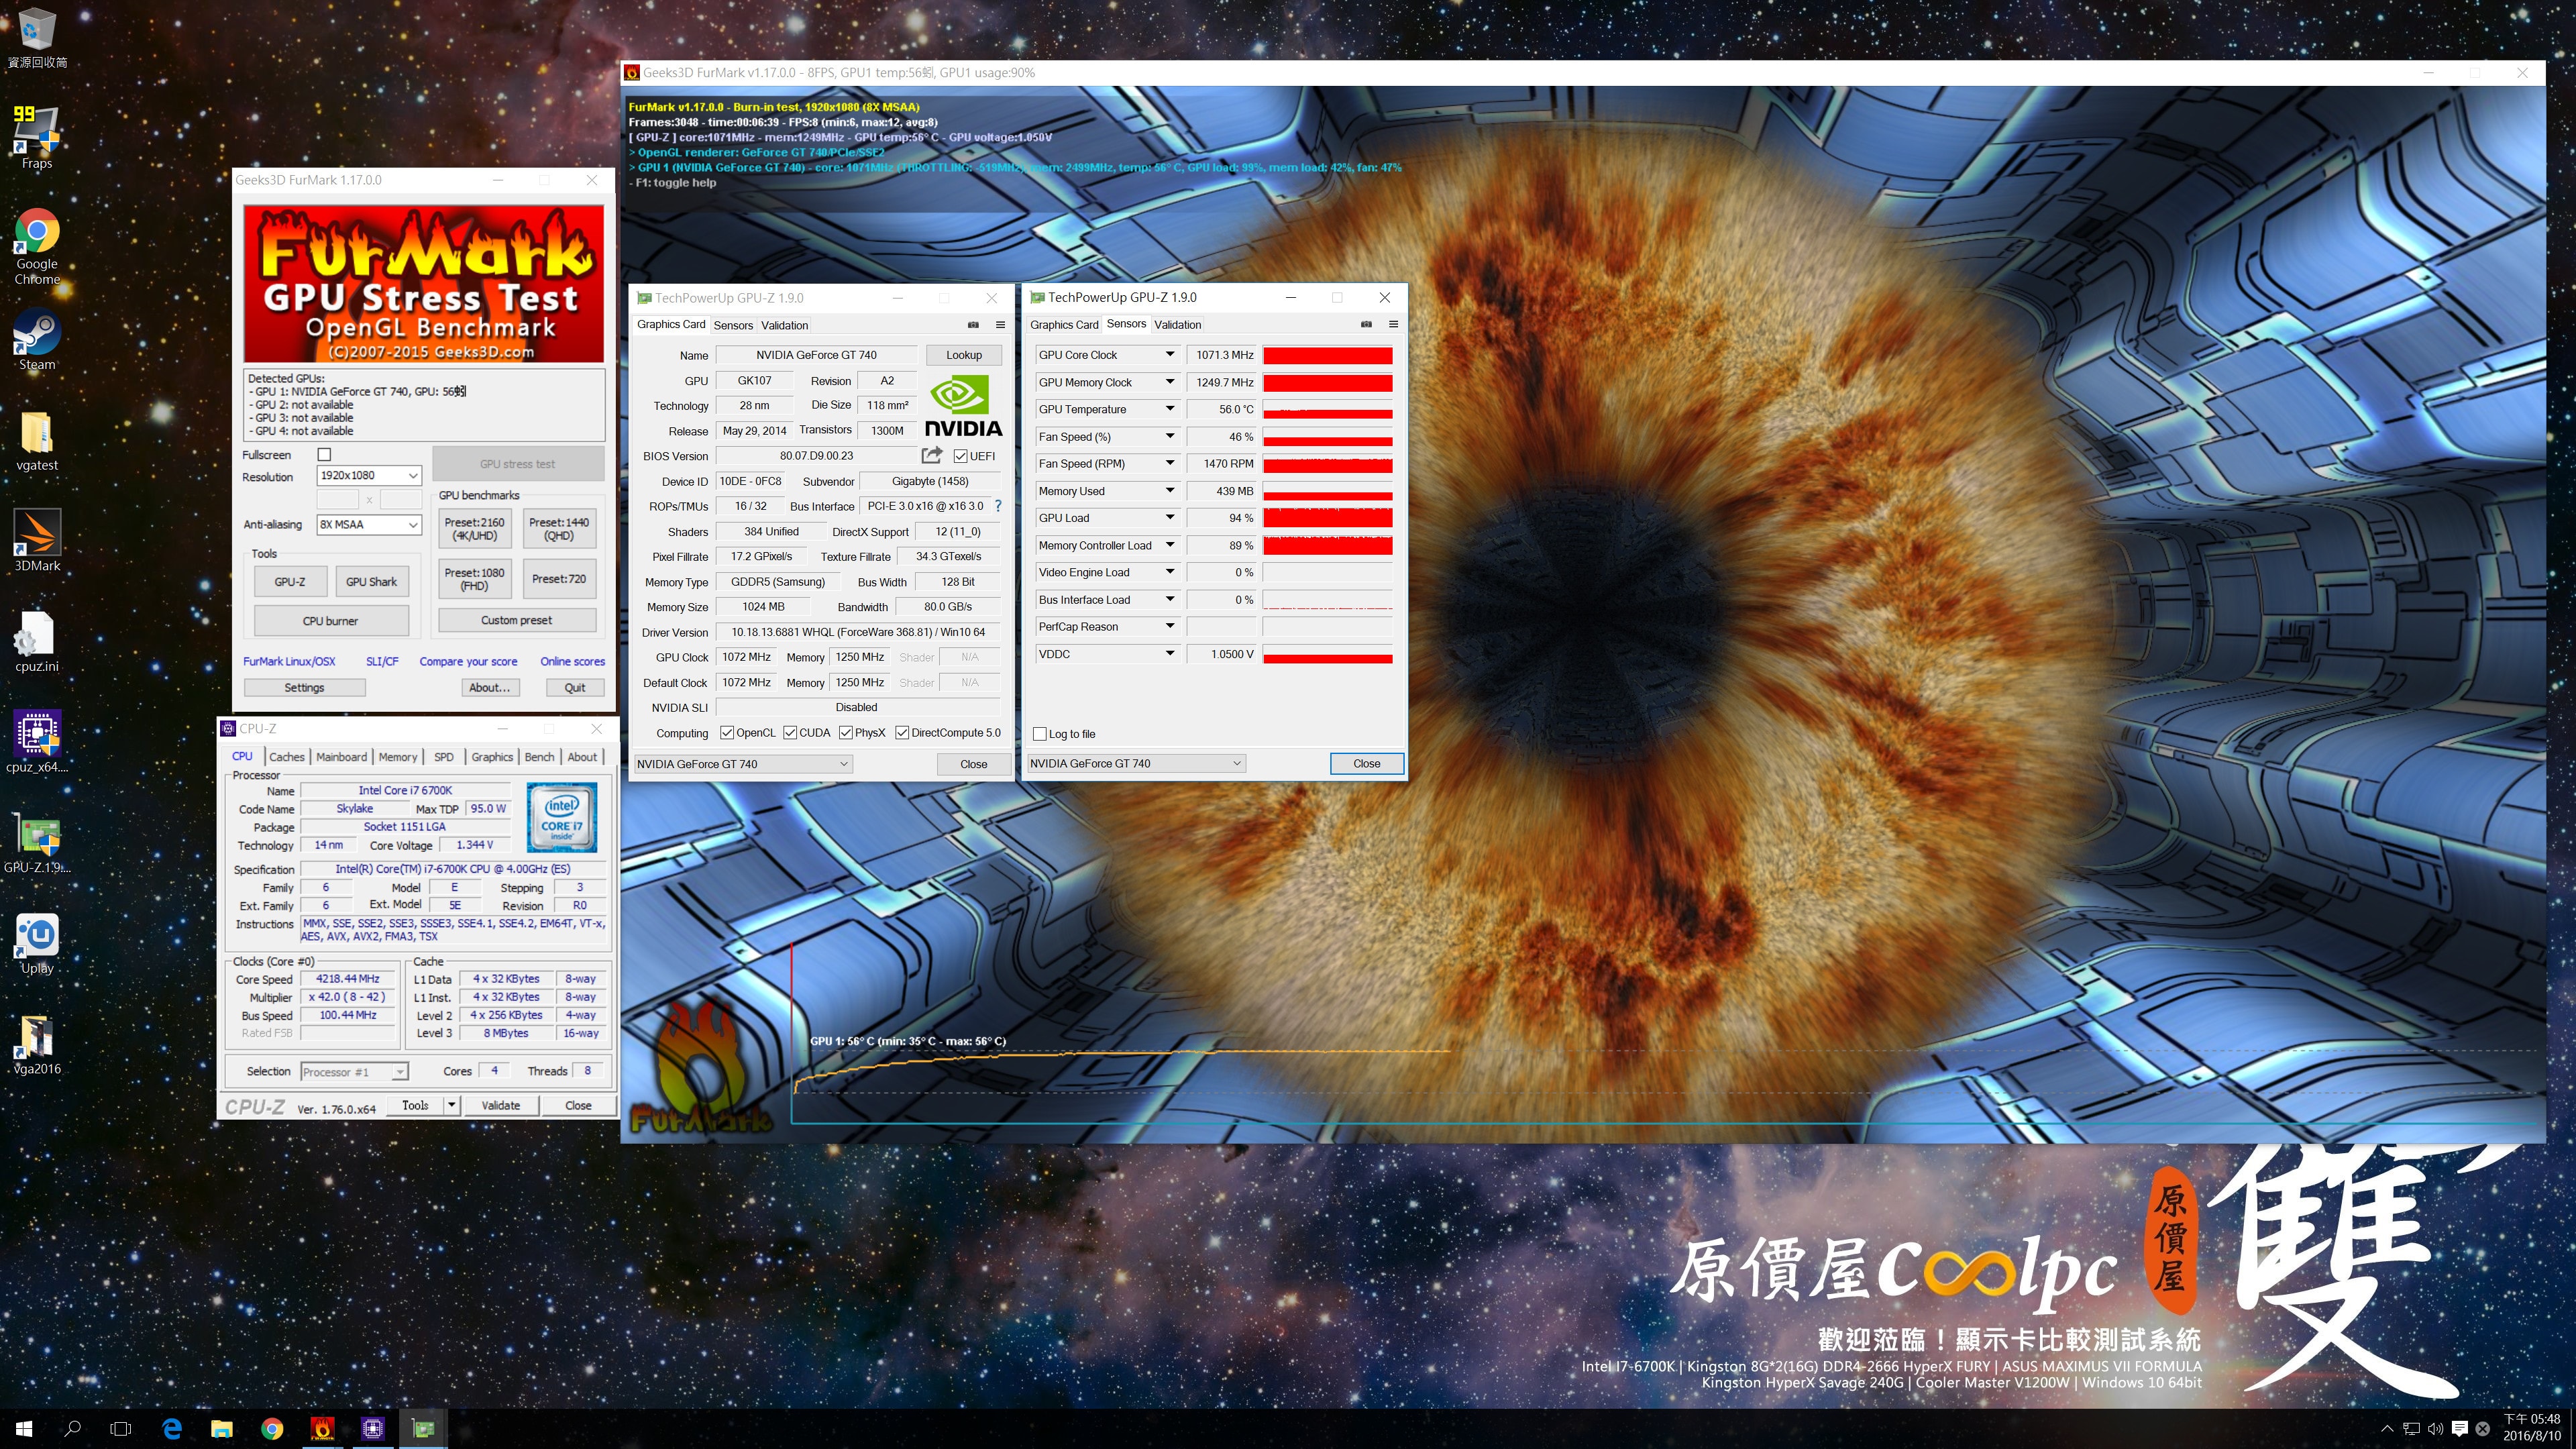Enable the Fullscreen checkbox in FurMark

pyautogui.click(x=324, y=455)
